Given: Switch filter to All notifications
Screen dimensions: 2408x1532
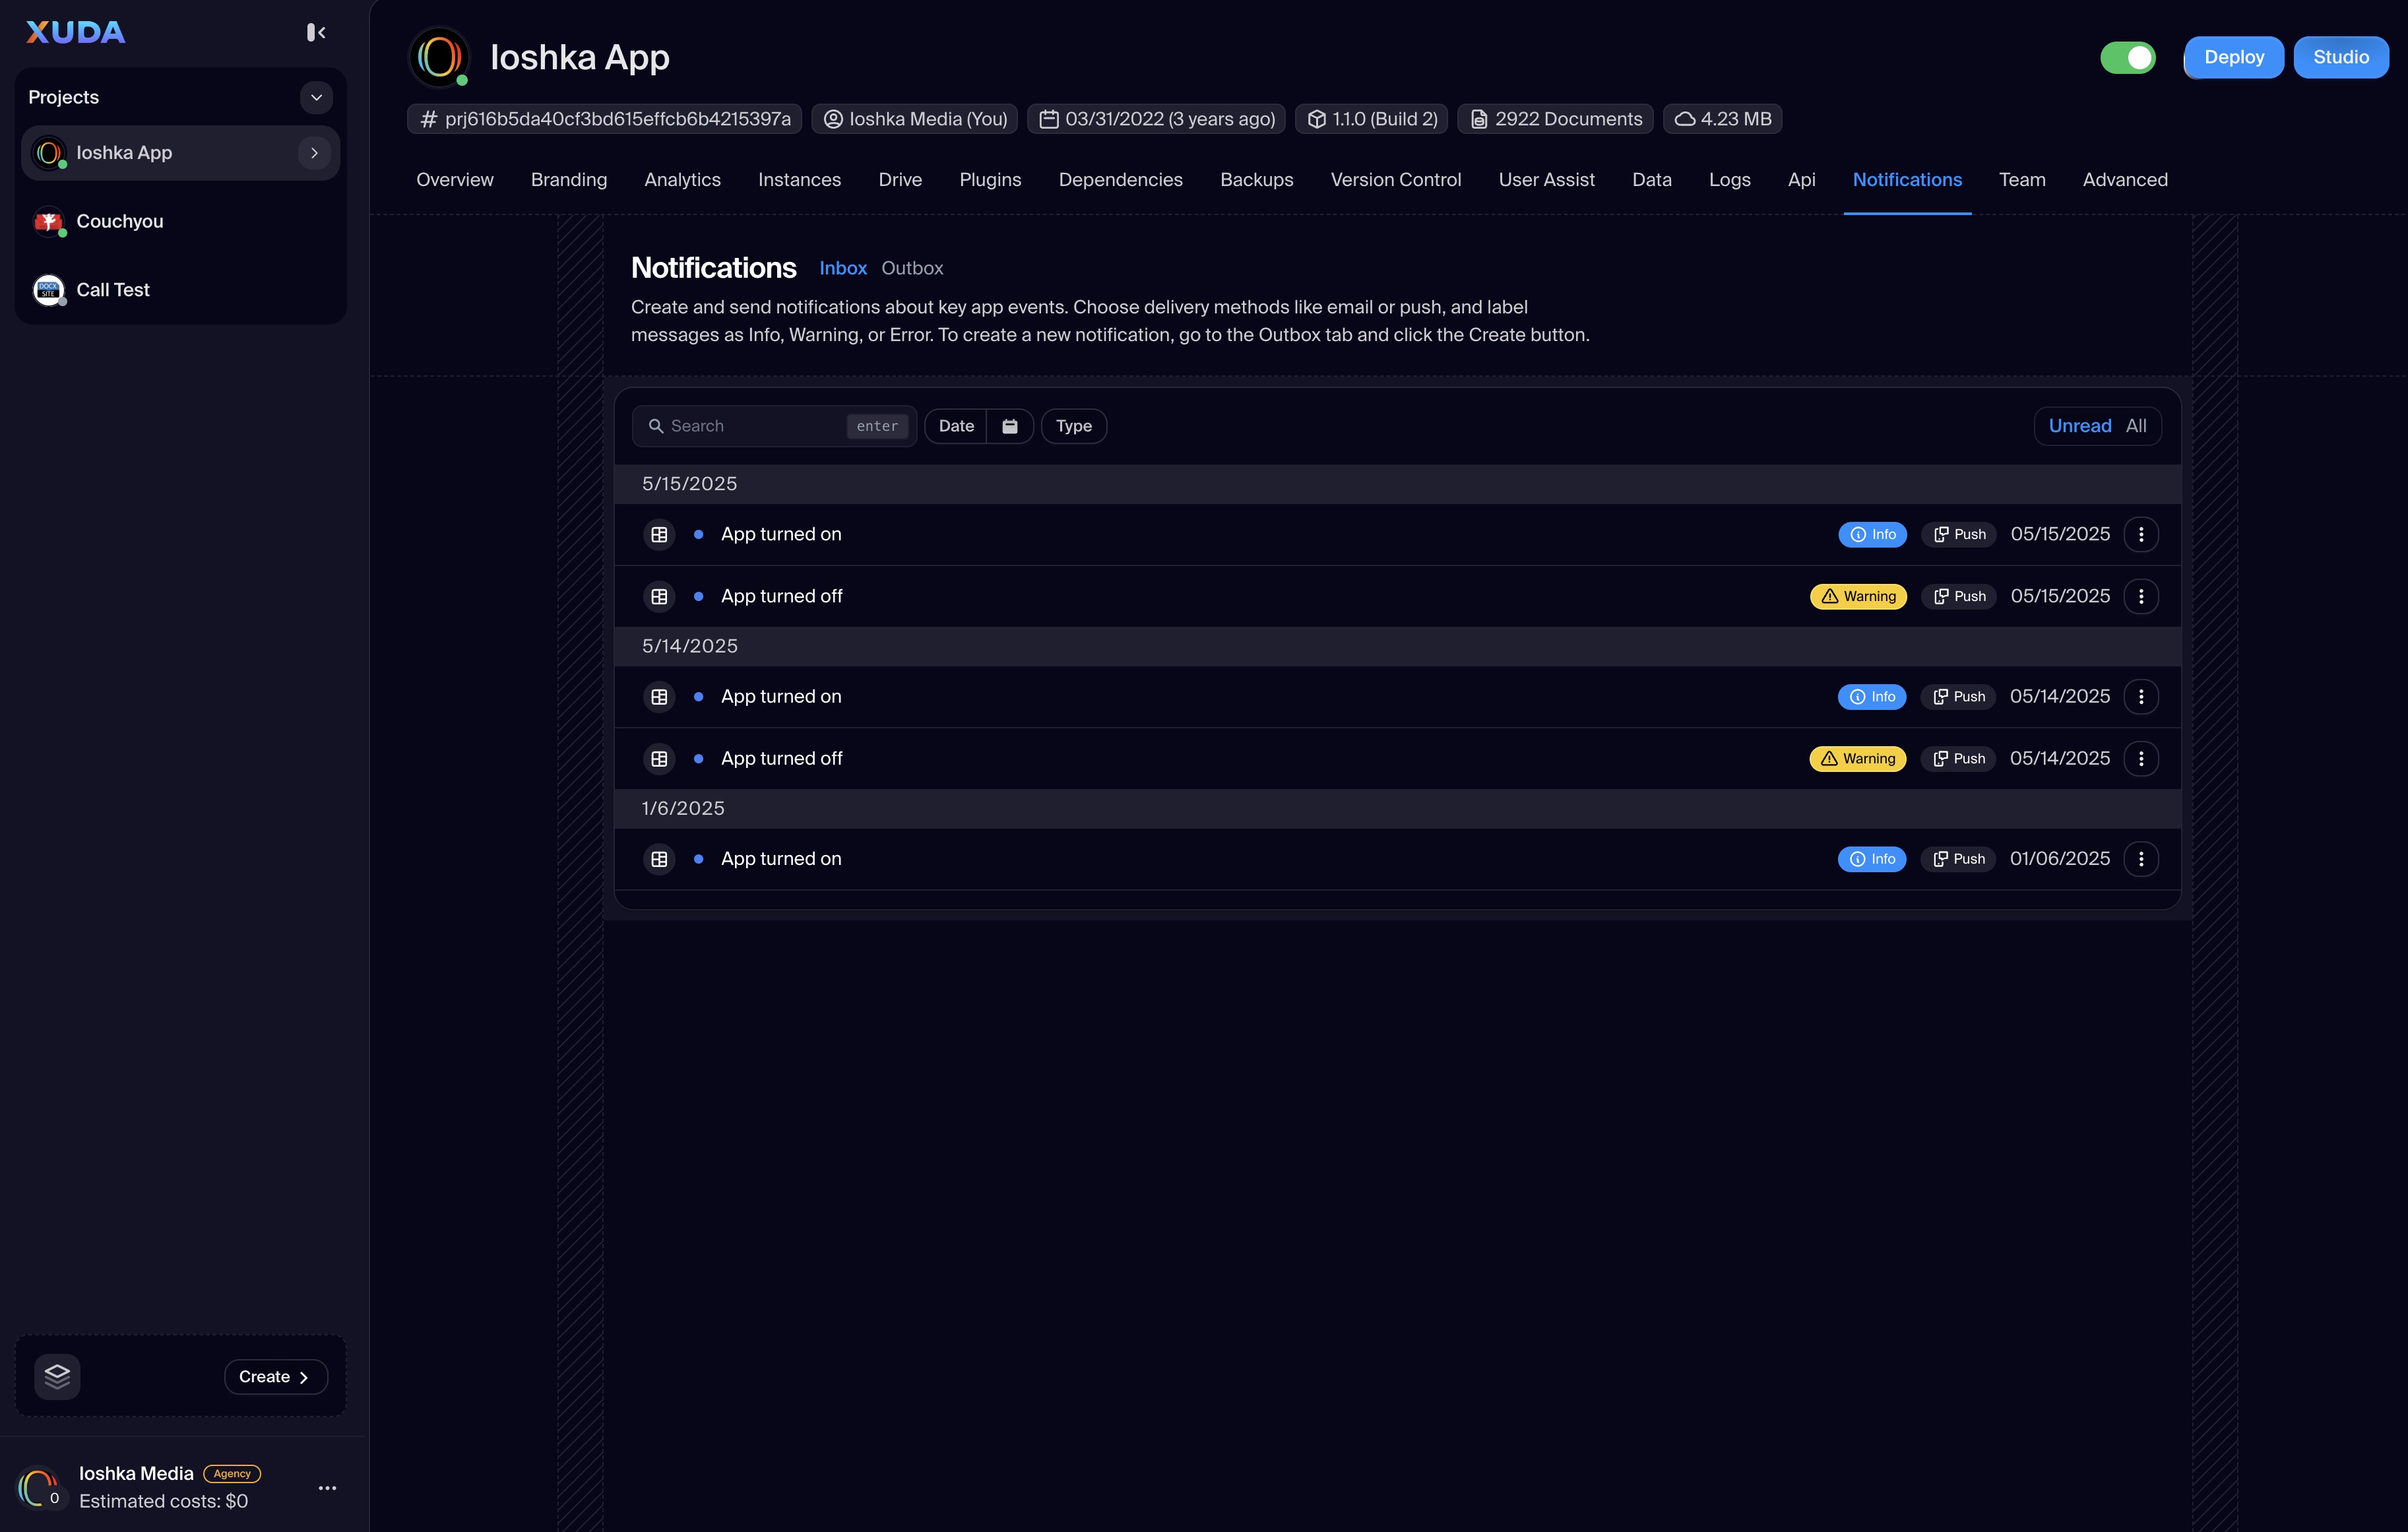Looking at the screenshot, I should pyautogui.click(x=2136, y=426).
